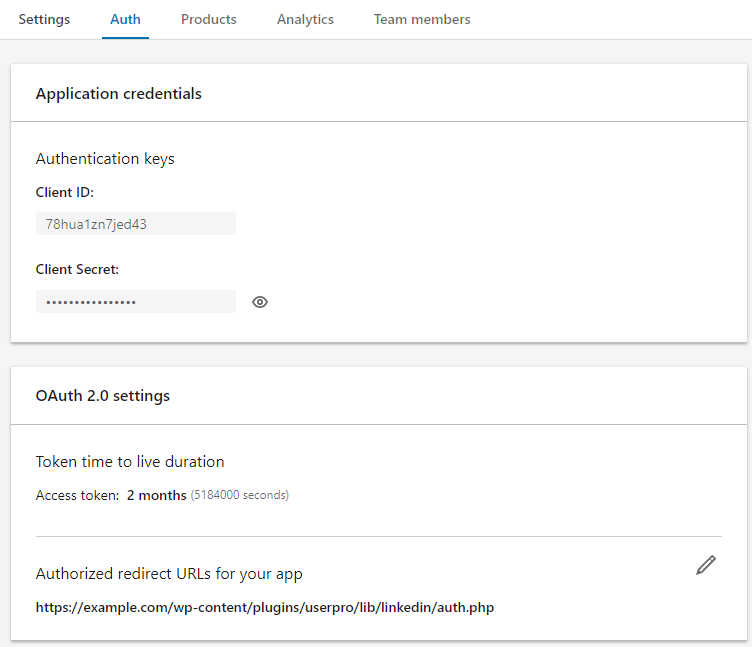
Task: Select the Authentication keys subheading
Action: (105, 159)
